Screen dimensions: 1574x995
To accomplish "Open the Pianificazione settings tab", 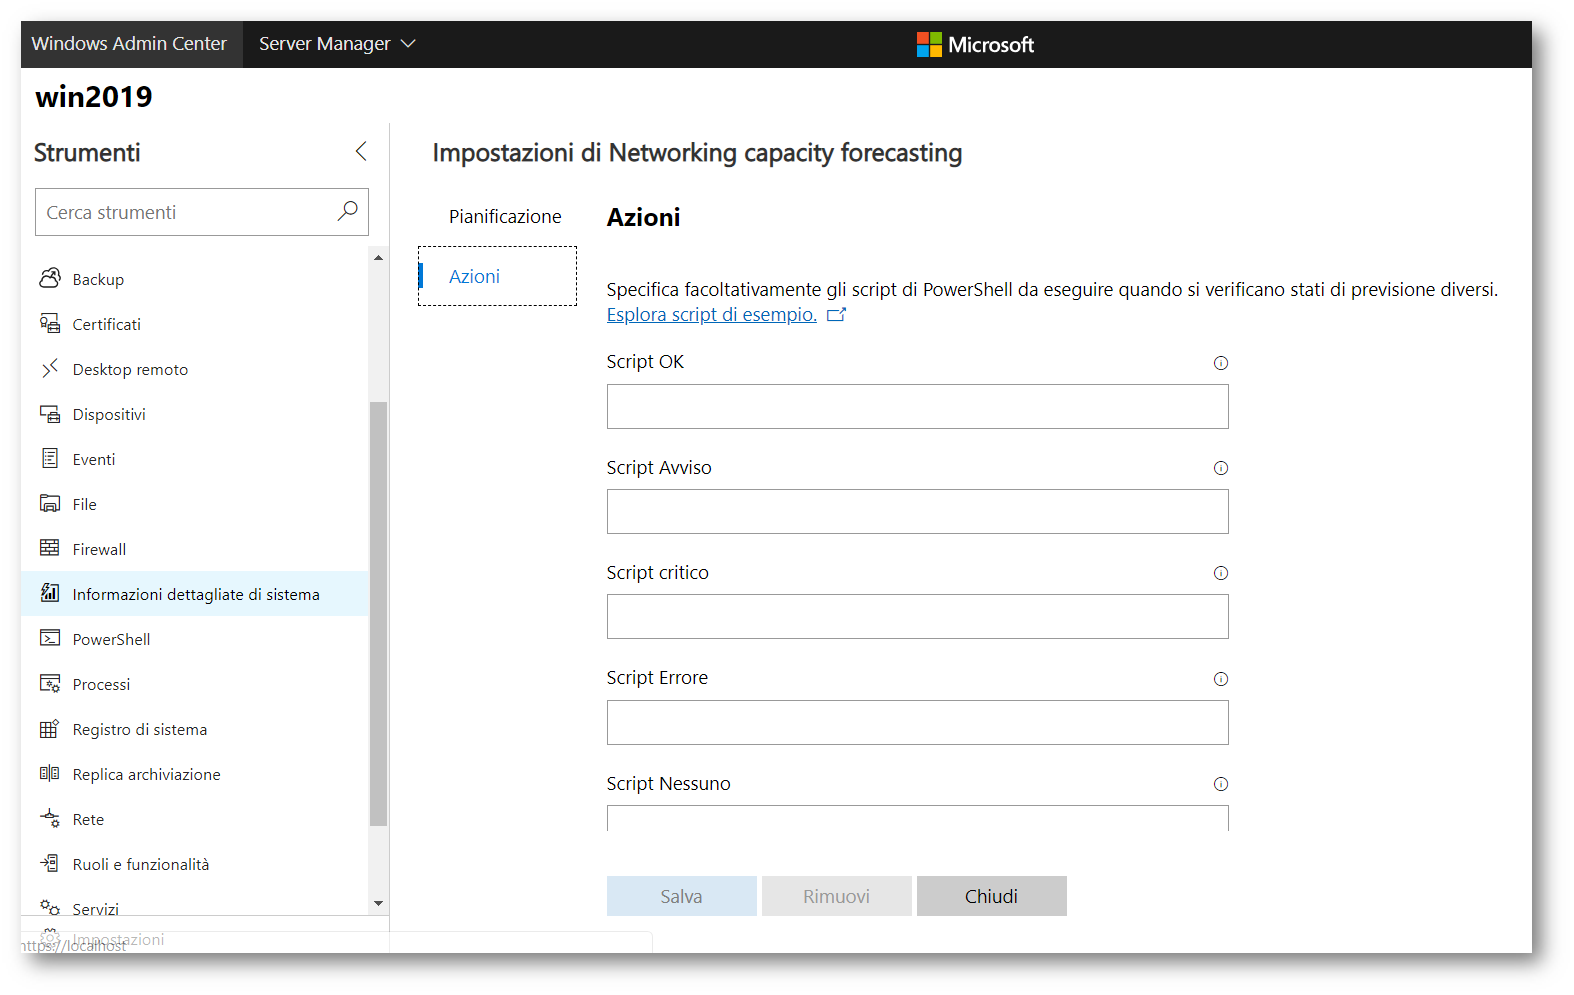I will point(505,216).
